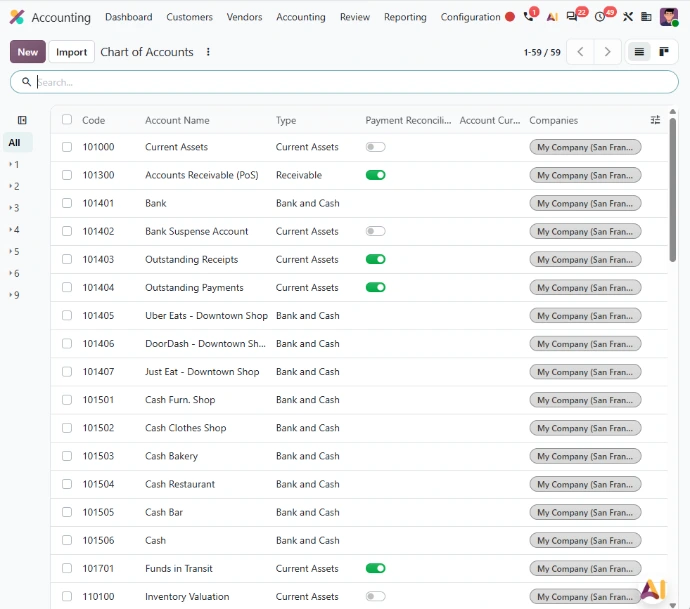Disable reconciliation toggle for Outstanding Payments
Viewport: 690px width, 609px height.
point(375,287)
